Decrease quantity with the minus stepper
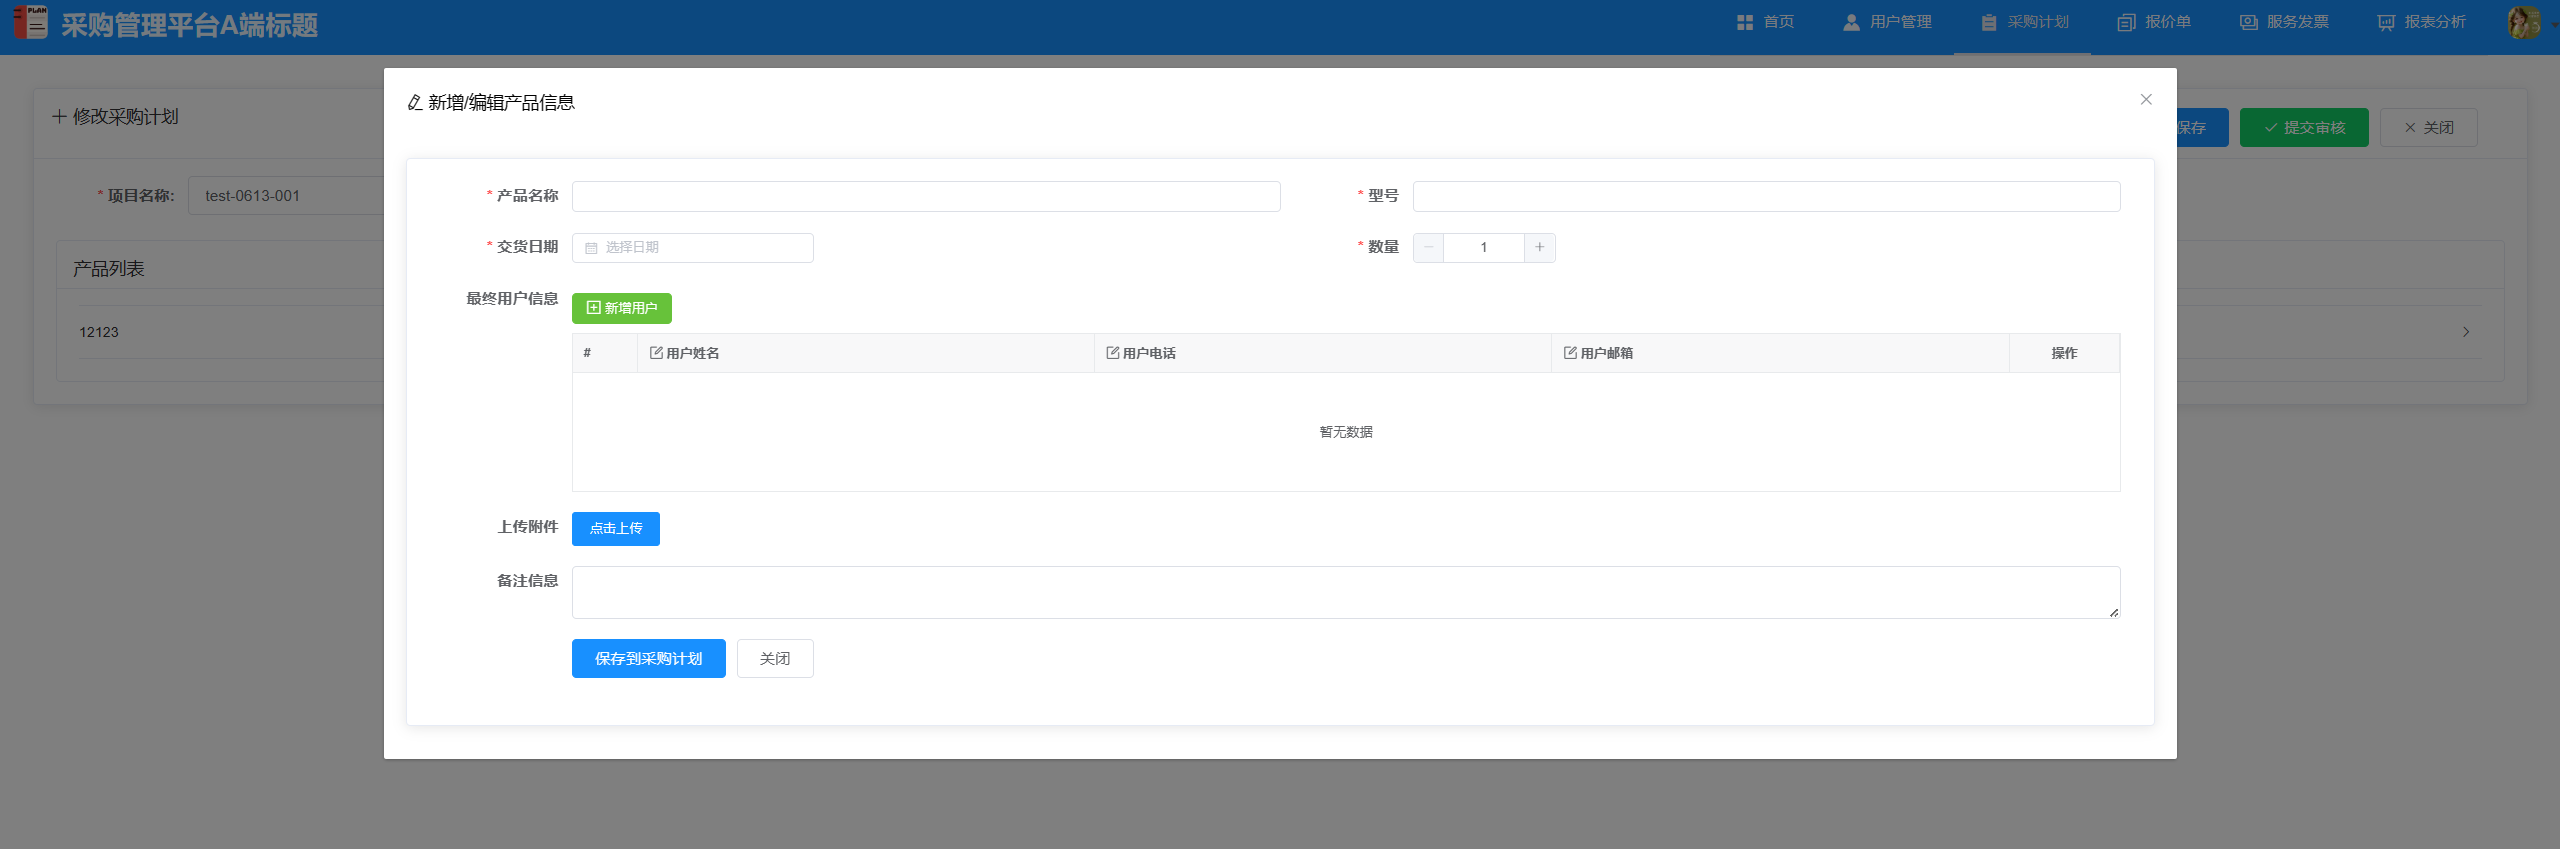 (1428, 247)
